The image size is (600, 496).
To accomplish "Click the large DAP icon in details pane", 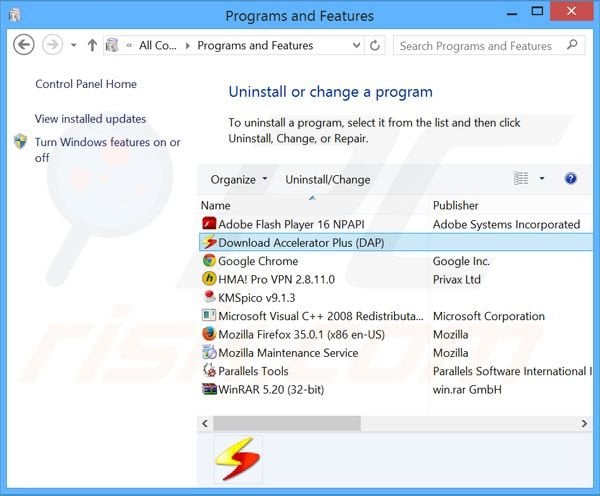I will coord(238,459).
